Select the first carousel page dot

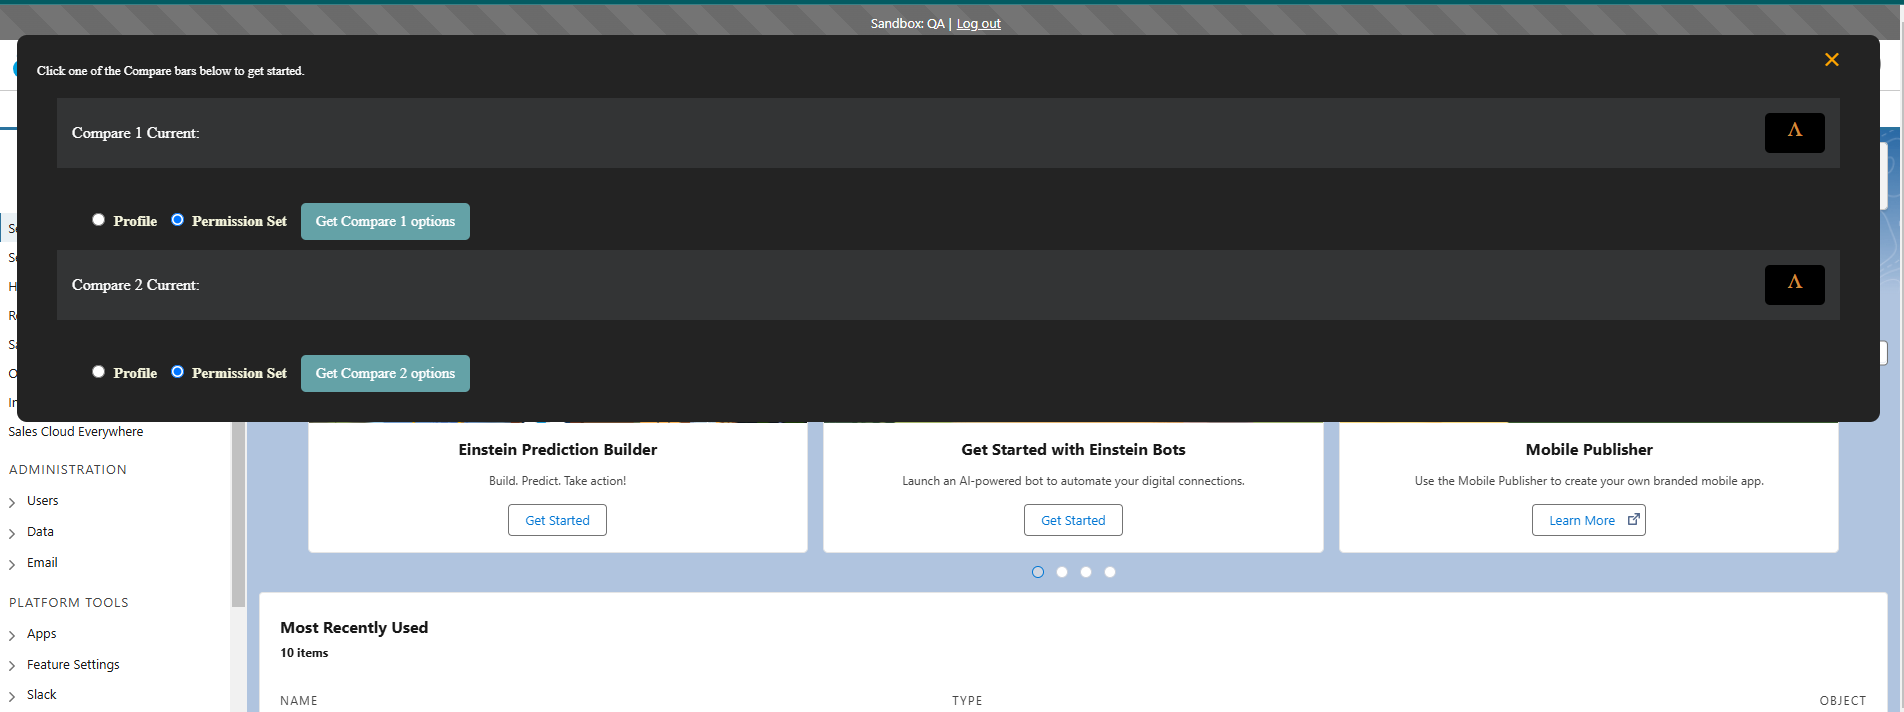(1038, 572)
